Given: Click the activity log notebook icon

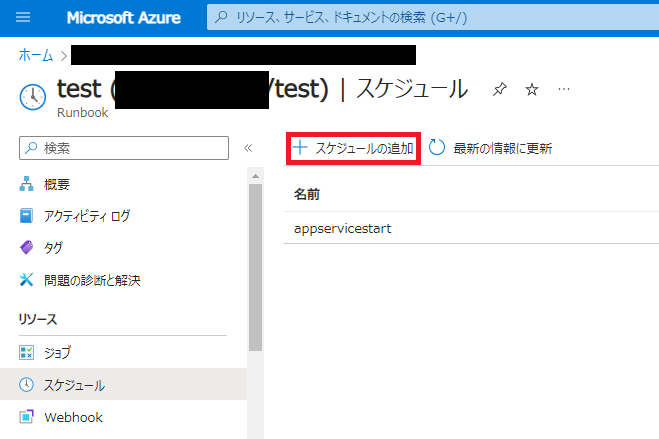Looking at the screenshot, I should tap(26, 216).
